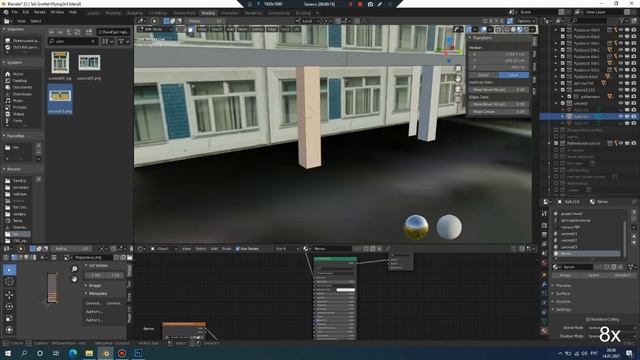Select the UV editor Scale tool

click(9, 318)
